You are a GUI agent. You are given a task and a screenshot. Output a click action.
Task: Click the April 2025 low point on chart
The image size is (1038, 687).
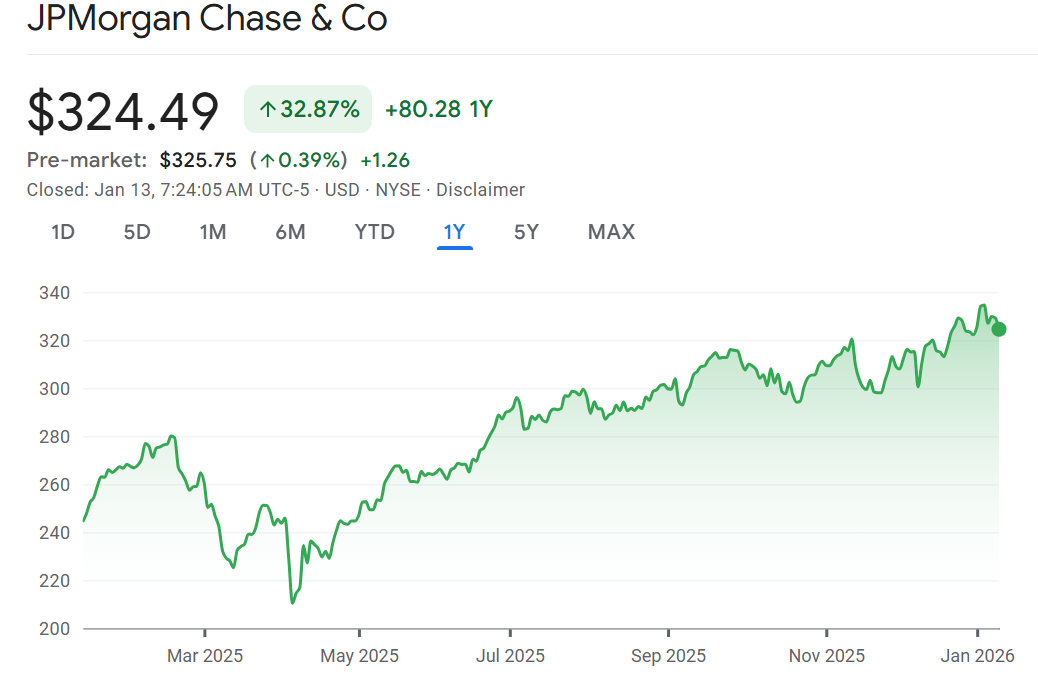click(x=292, y=602)
